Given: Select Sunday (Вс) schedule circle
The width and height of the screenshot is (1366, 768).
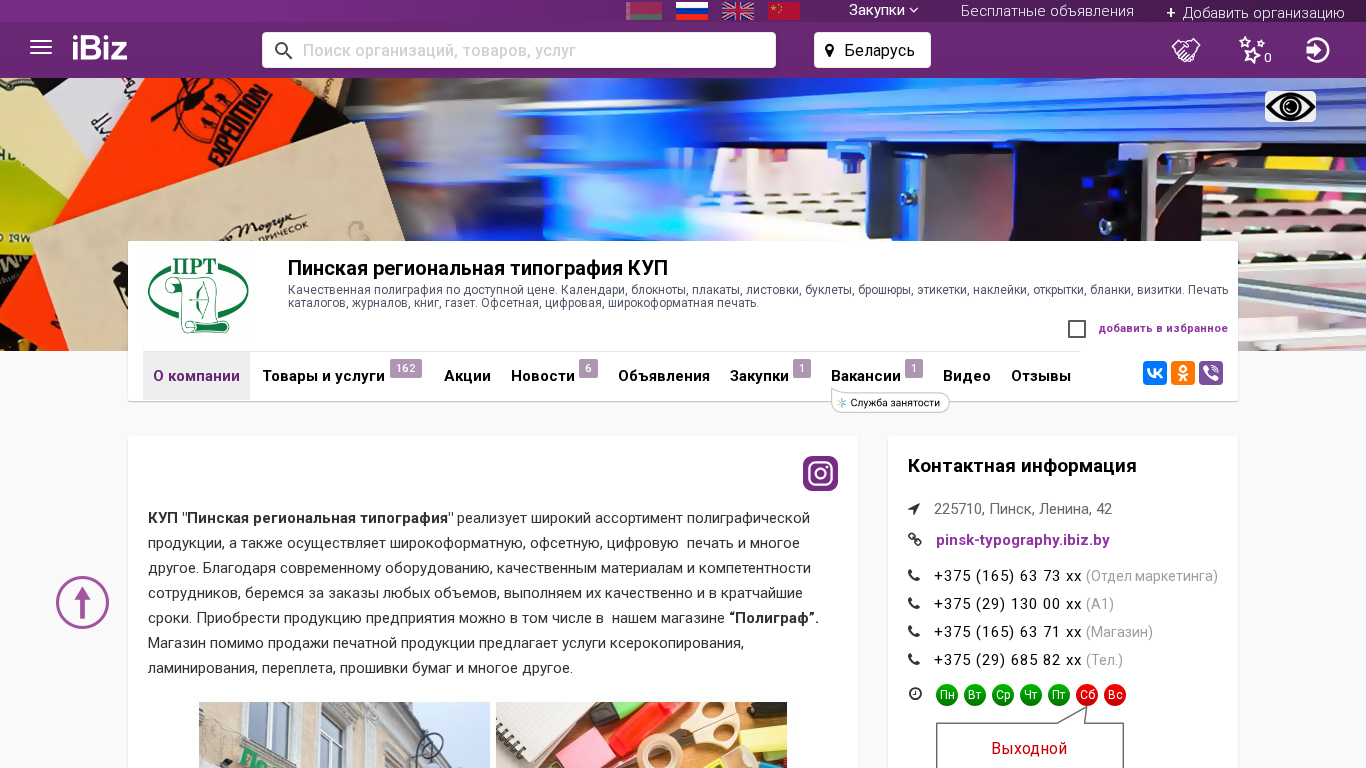Looking at the screenshot, I should pos(1115,695).
